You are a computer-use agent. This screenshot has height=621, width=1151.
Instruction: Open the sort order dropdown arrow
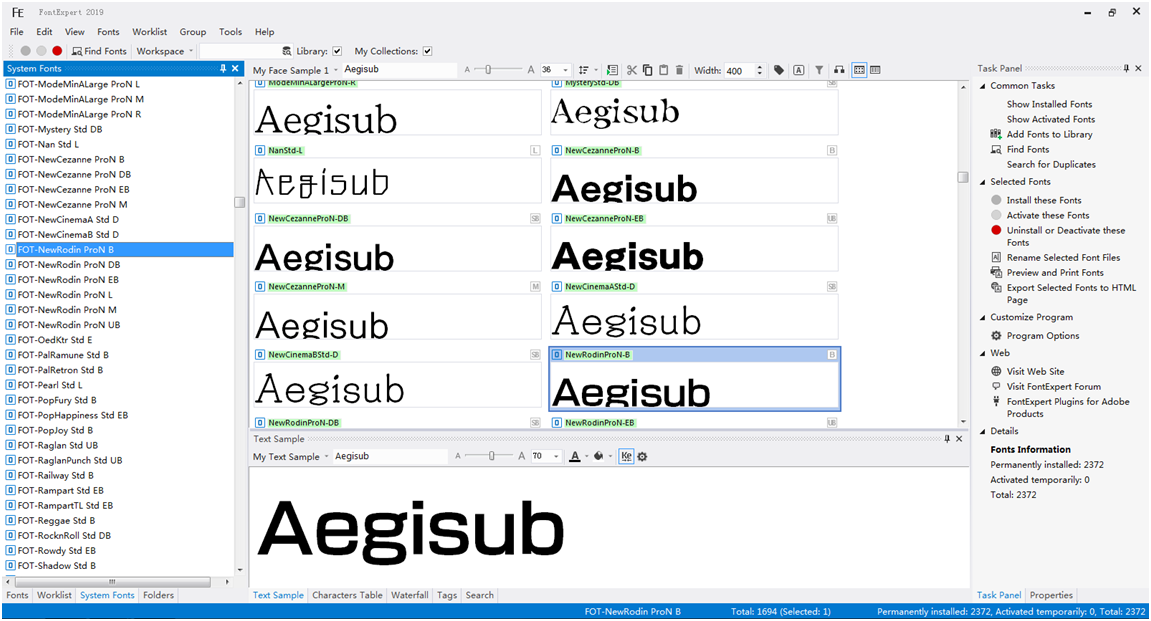pos(595,70)
